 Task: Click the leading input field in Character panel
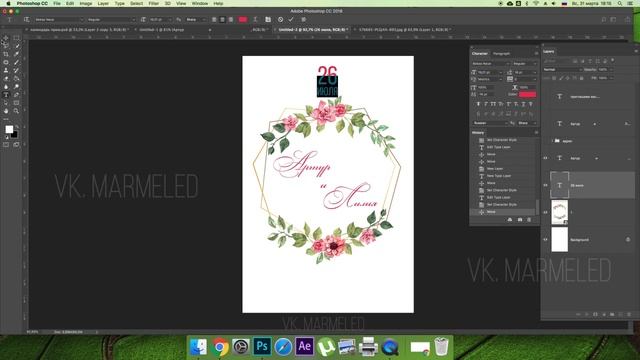pos(526,72)
